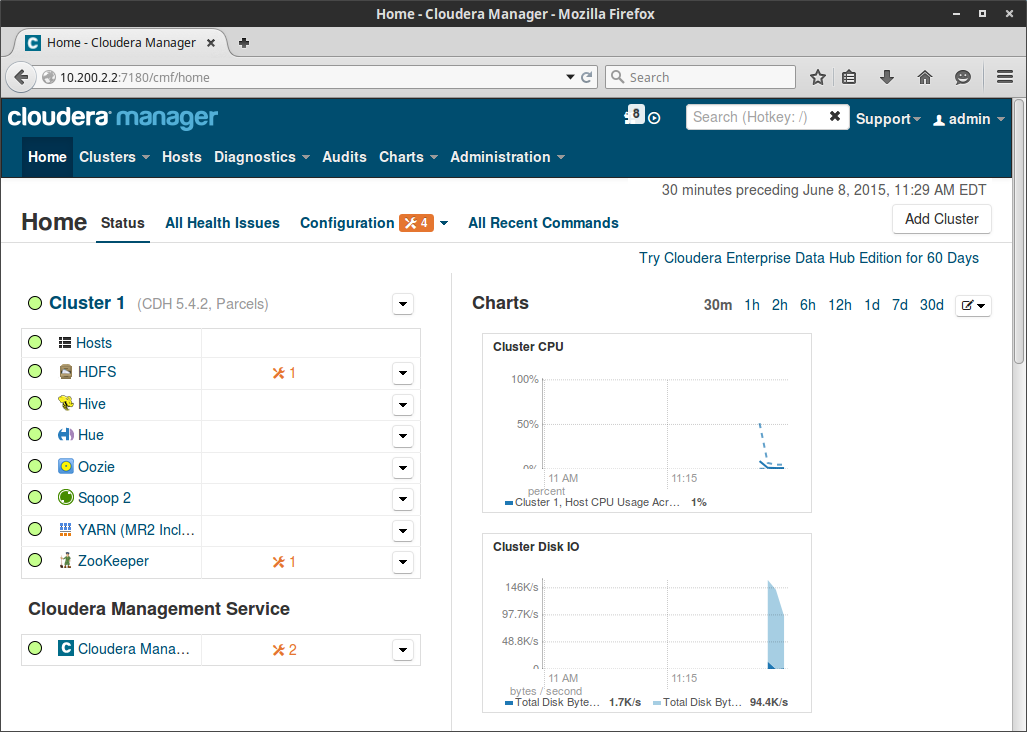Viewport: 1027px width, 732px height.
Task: Open the Firefox hamburger menu
Action: pos(1005,77)
